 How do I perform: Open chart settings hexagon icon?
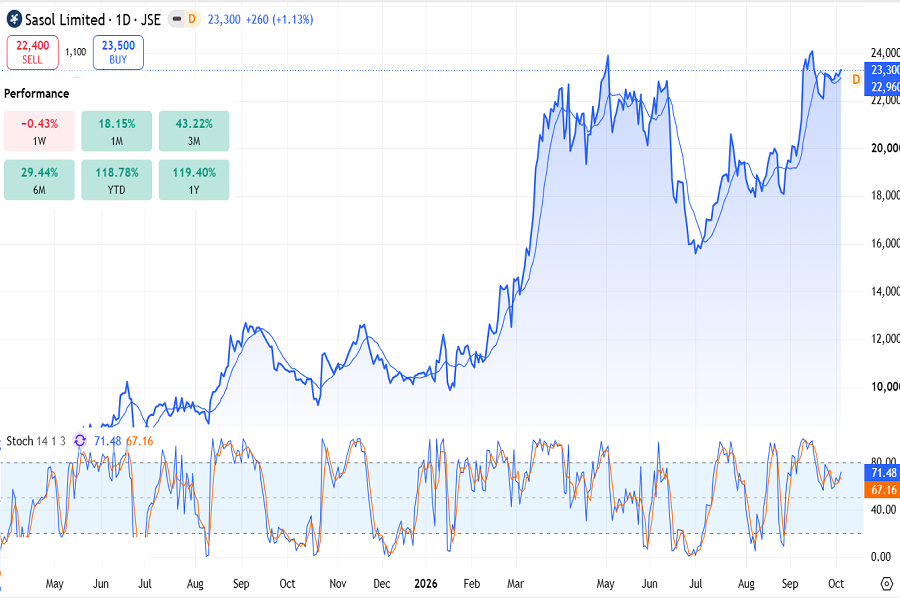pyautogui.click(x=887, y=584)
